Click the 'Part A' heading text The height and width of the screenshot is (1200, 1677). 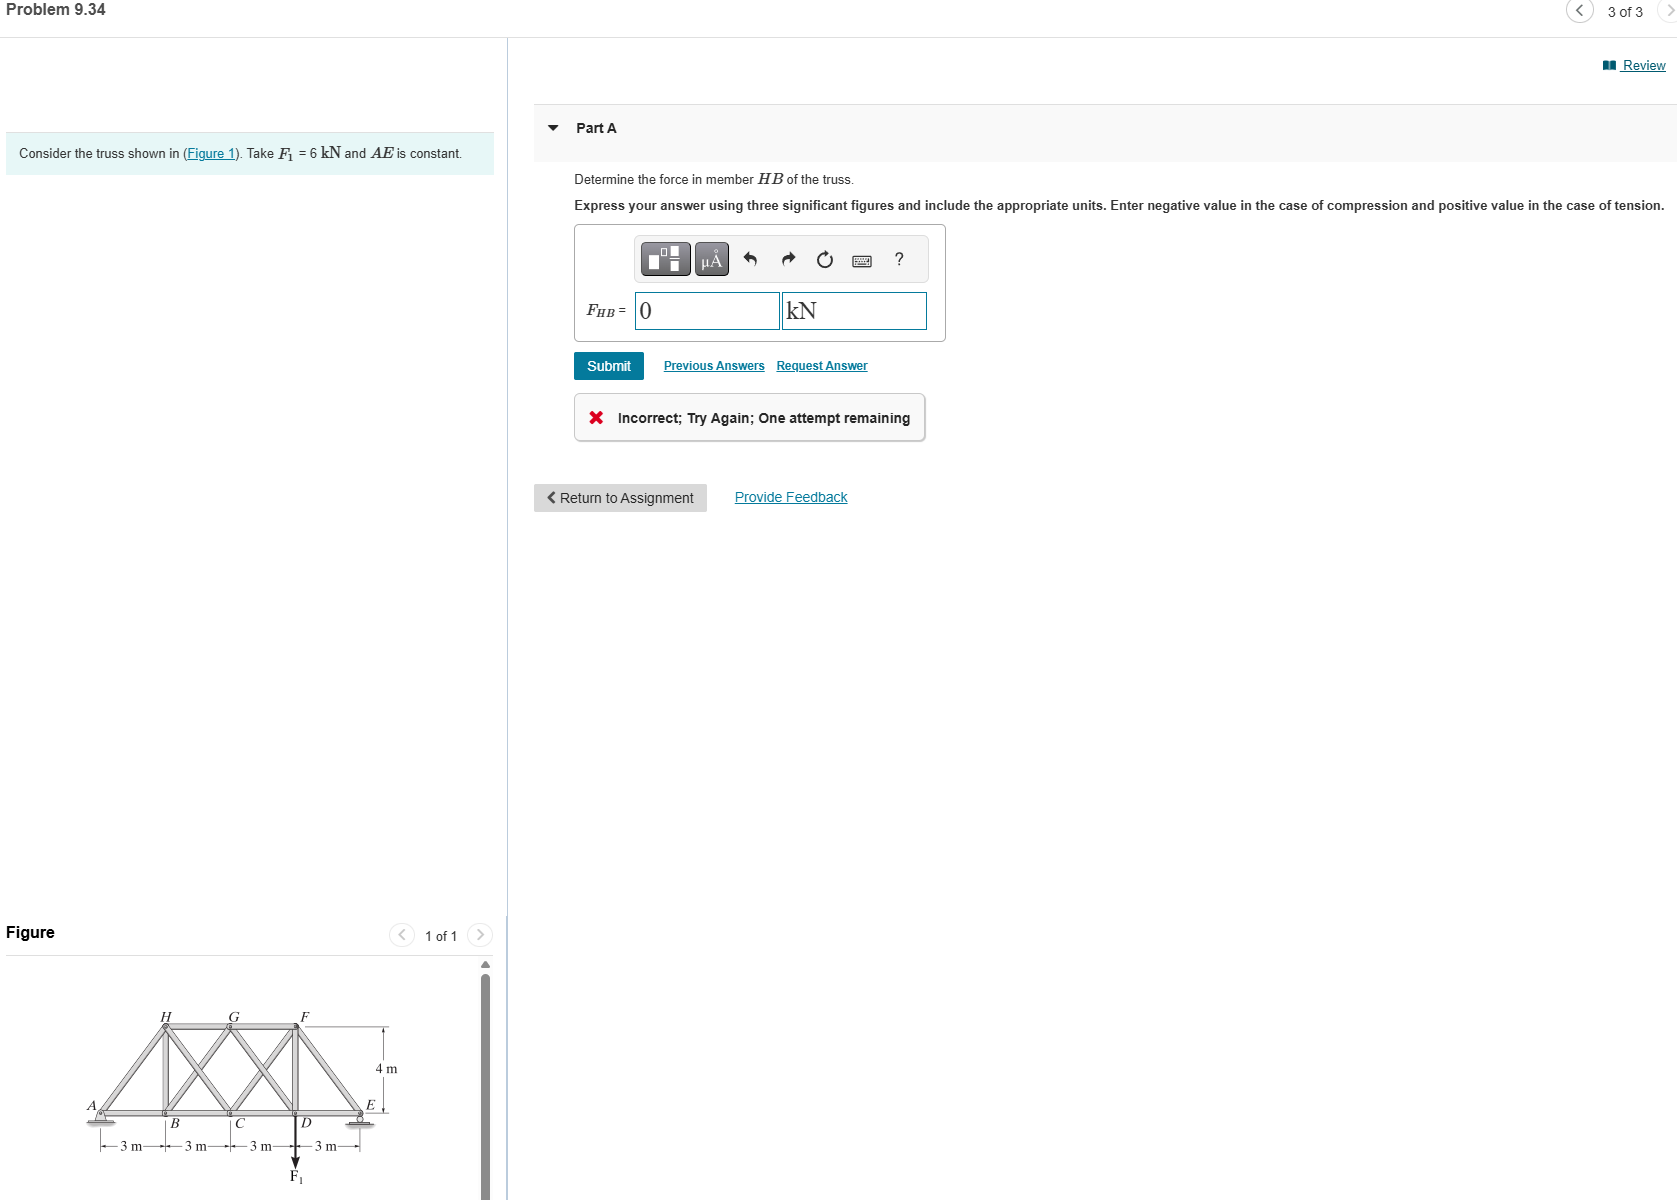pyautogui.click(x=596, y=128)
